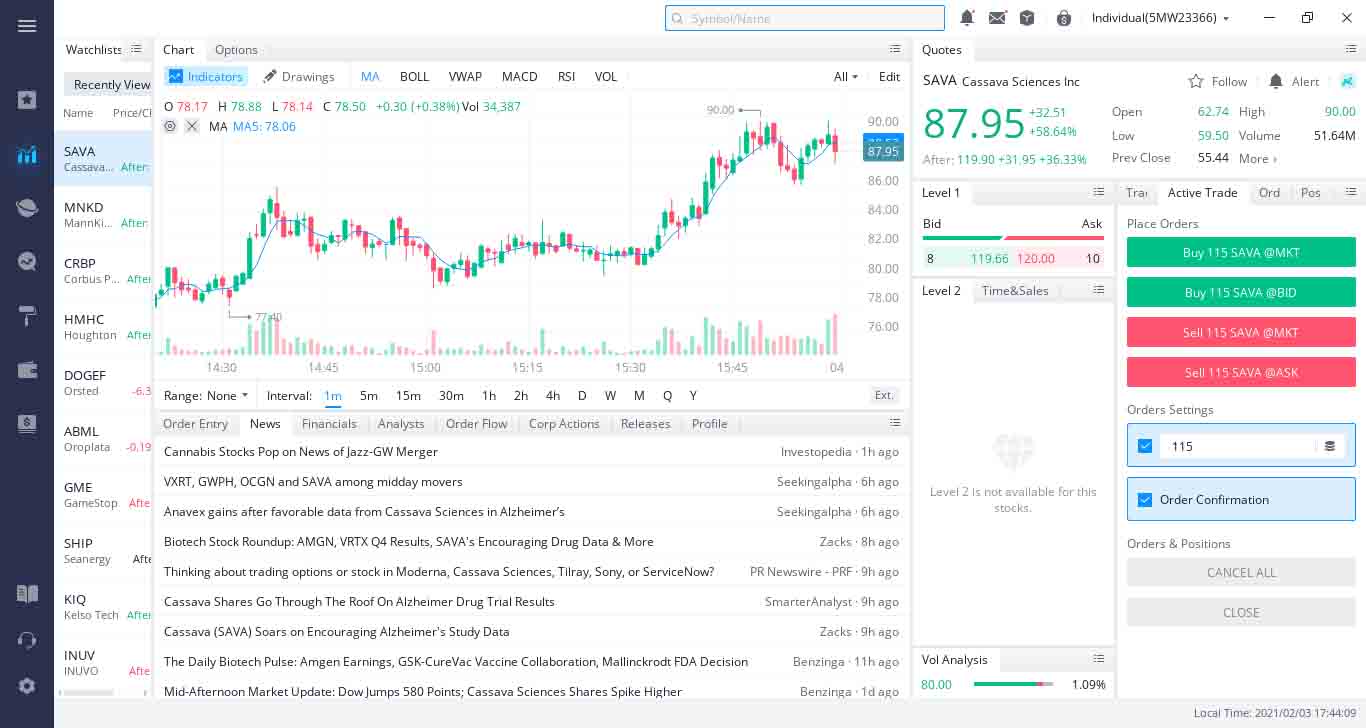Expand More quote details
This screenshot has width=1366, height=728.
1257,158
